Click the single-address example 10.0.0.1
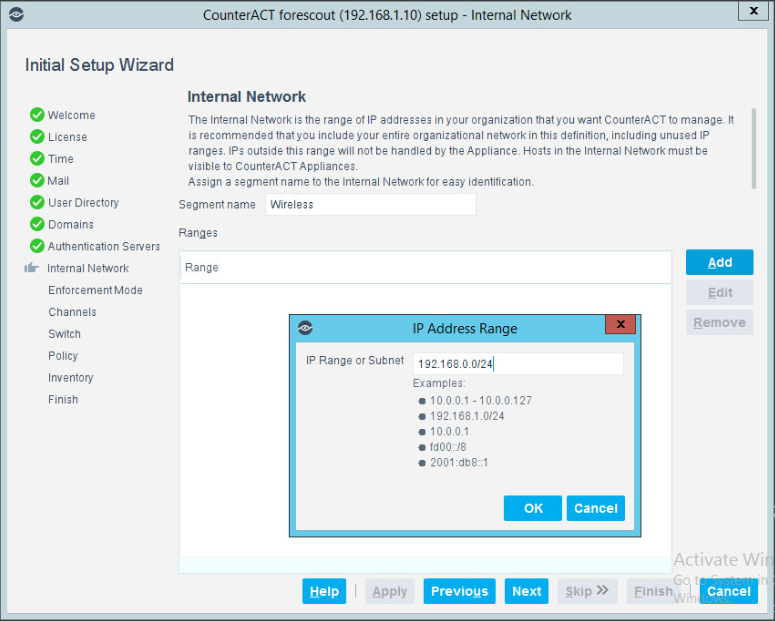 449,431
